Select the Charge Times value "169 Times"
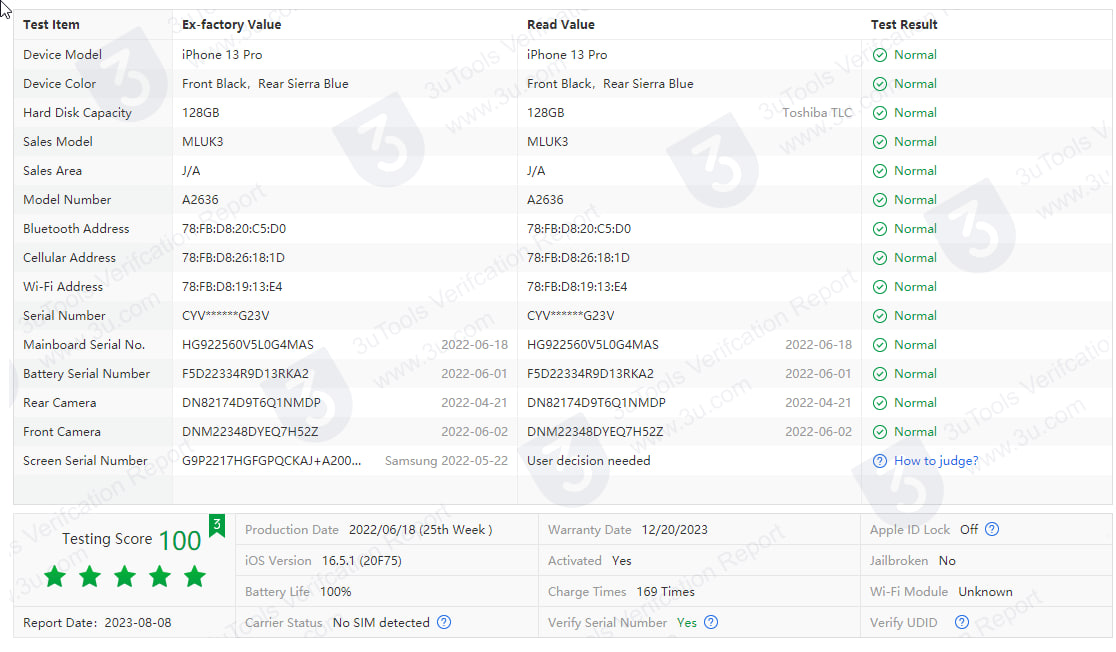 [x=665, y=591]
